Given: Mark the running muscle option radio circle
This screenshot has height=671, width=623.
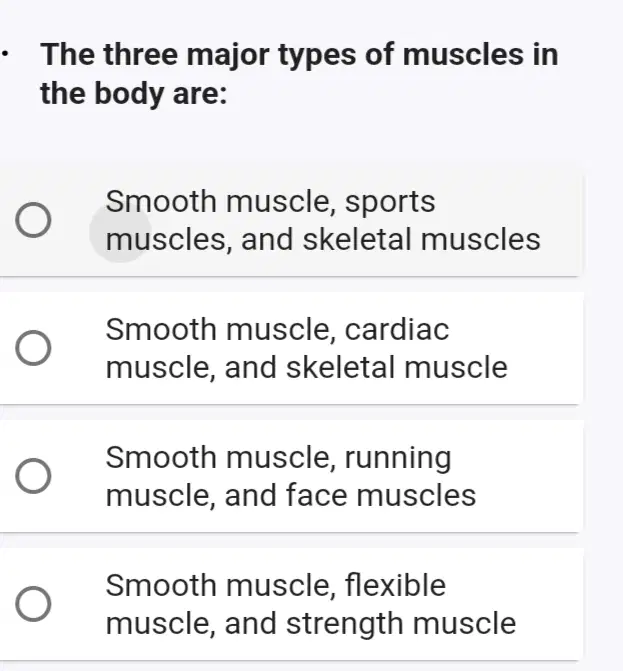Looking at the screenshot, I should (33, 476).
